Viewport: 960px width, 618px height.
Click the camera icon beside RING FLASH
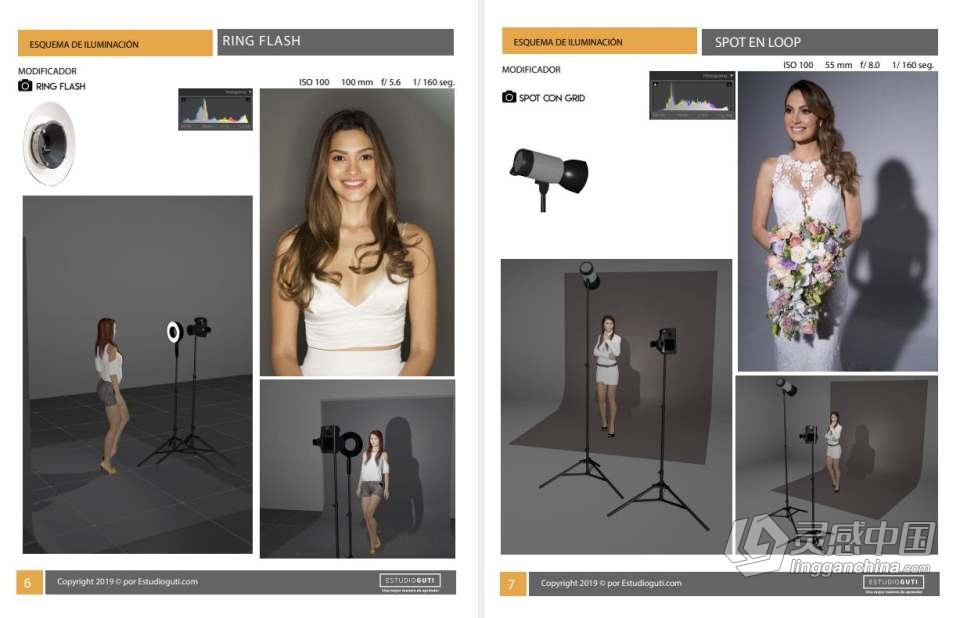25,86
